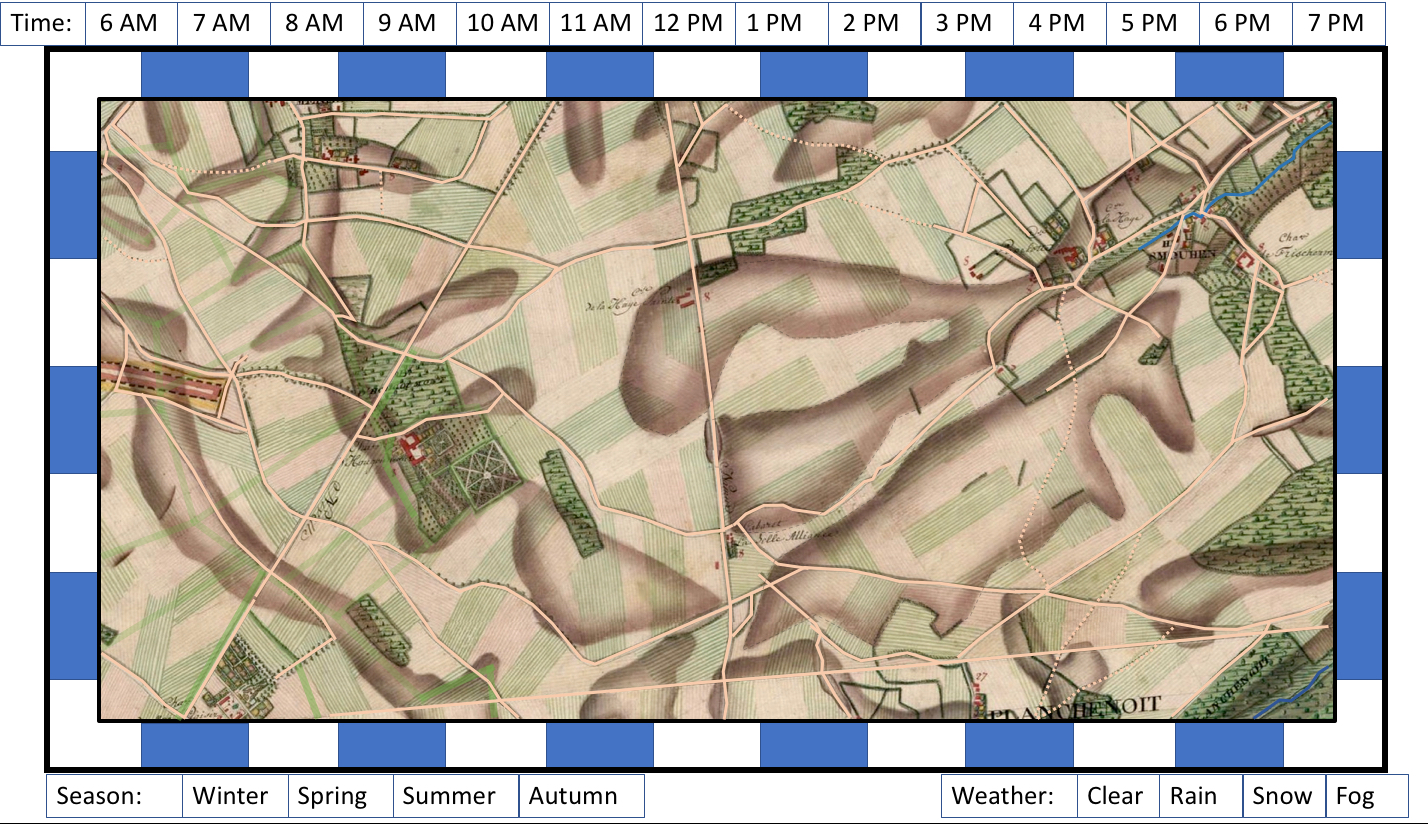This screenshot has height=824, width=1428.
Task: Choose Autumn from the season options
Action: (x=578, y=796)
